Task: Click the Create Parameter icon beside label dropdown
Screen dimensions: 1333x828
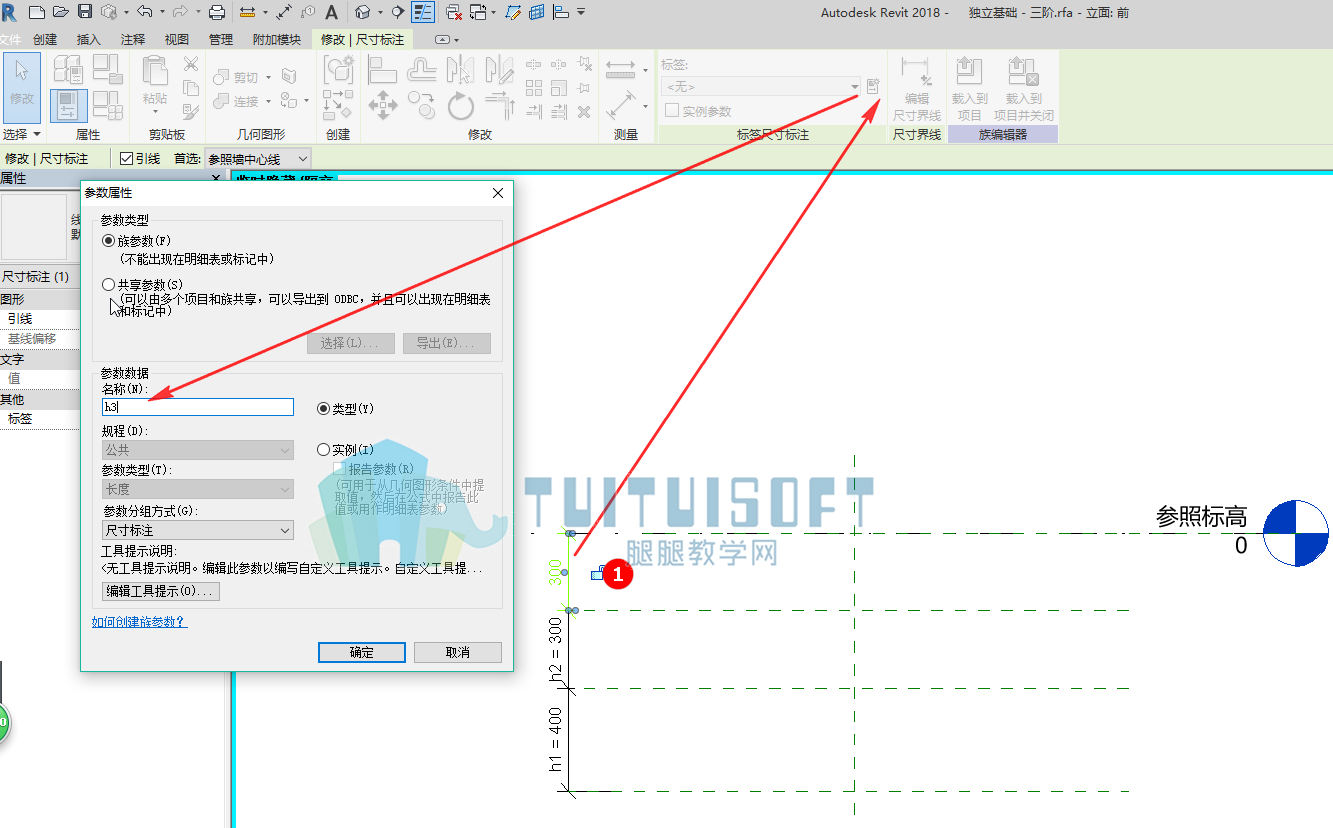Action: (873, 87)
